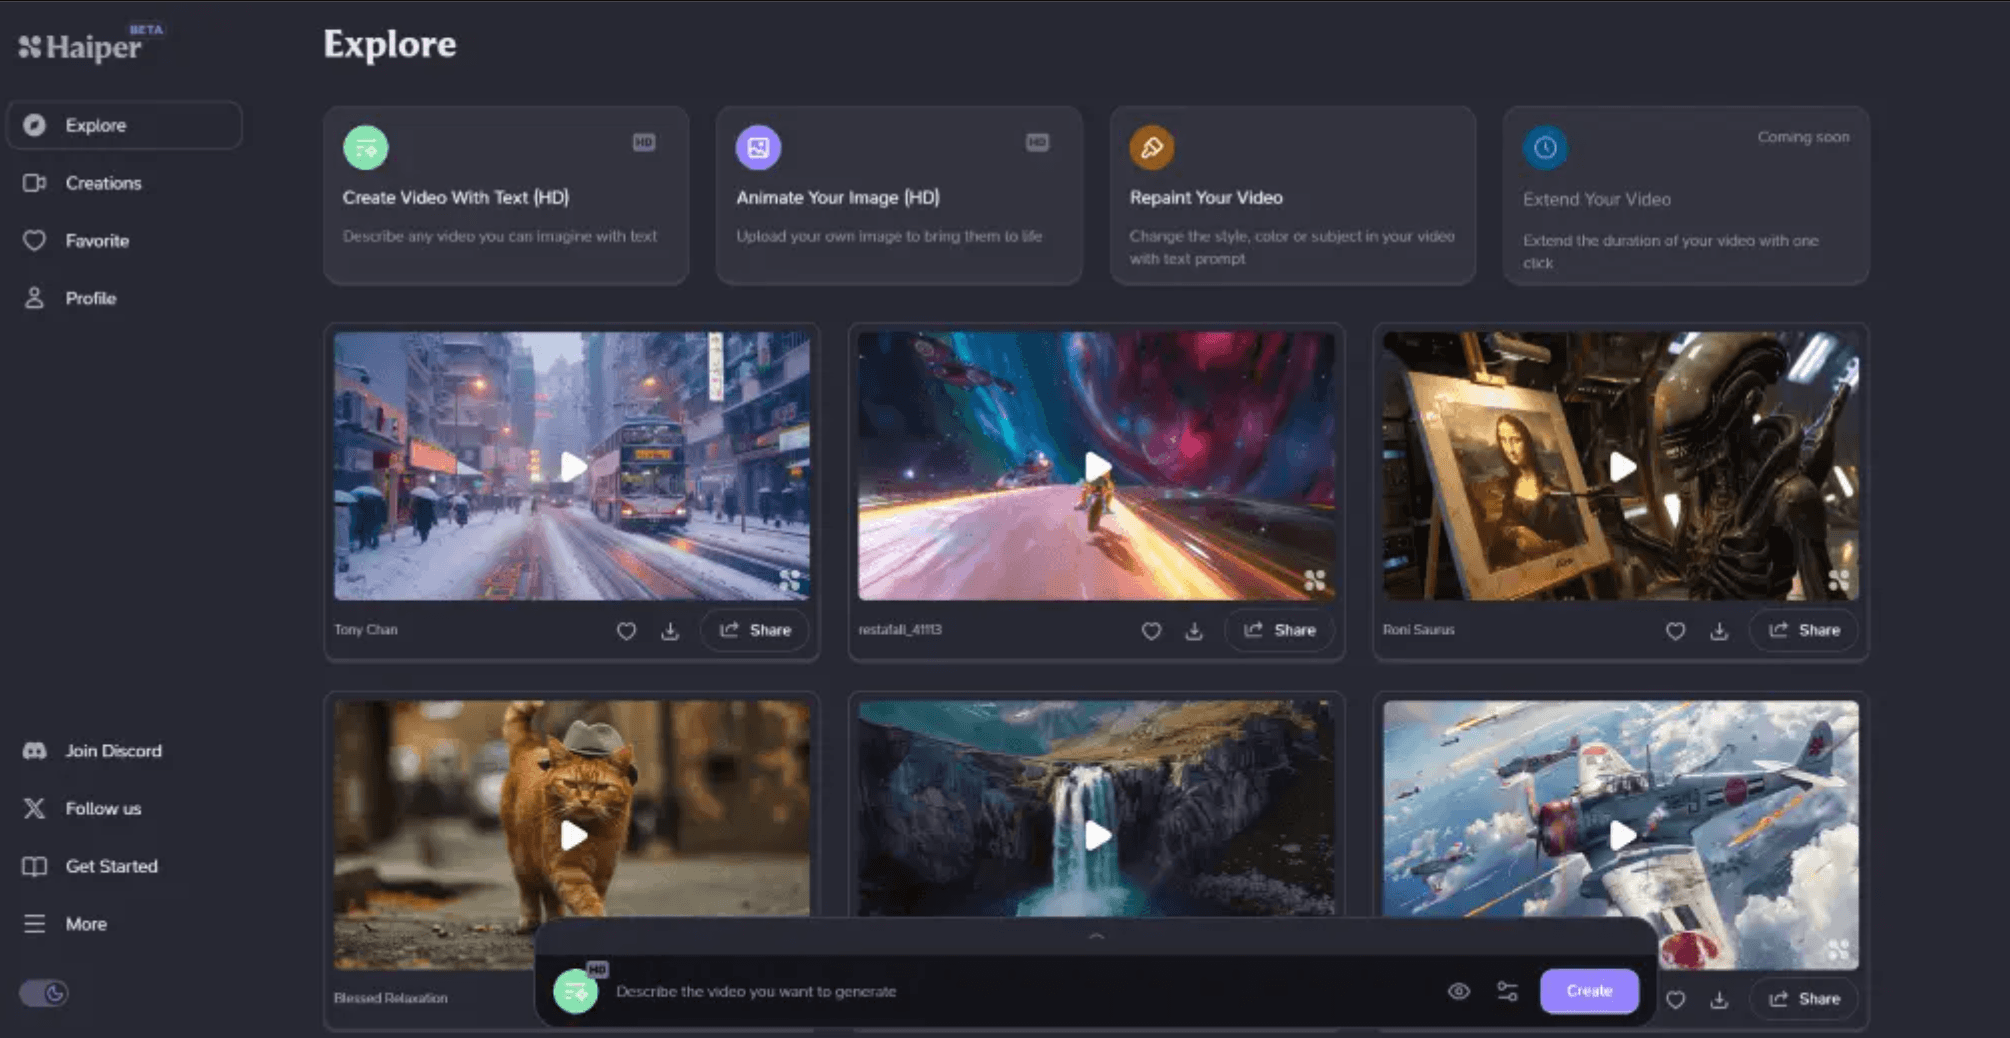Screen dimensions: 2010x1038
Task: Click the HD badge on Create Video card
Action: 644,142
